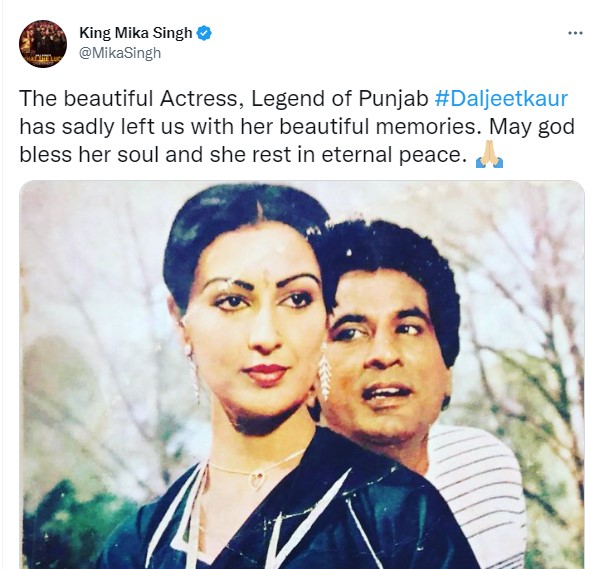
Task: Open the #Daljeetkaur hashtag
Action: click(x=501, y=98)
